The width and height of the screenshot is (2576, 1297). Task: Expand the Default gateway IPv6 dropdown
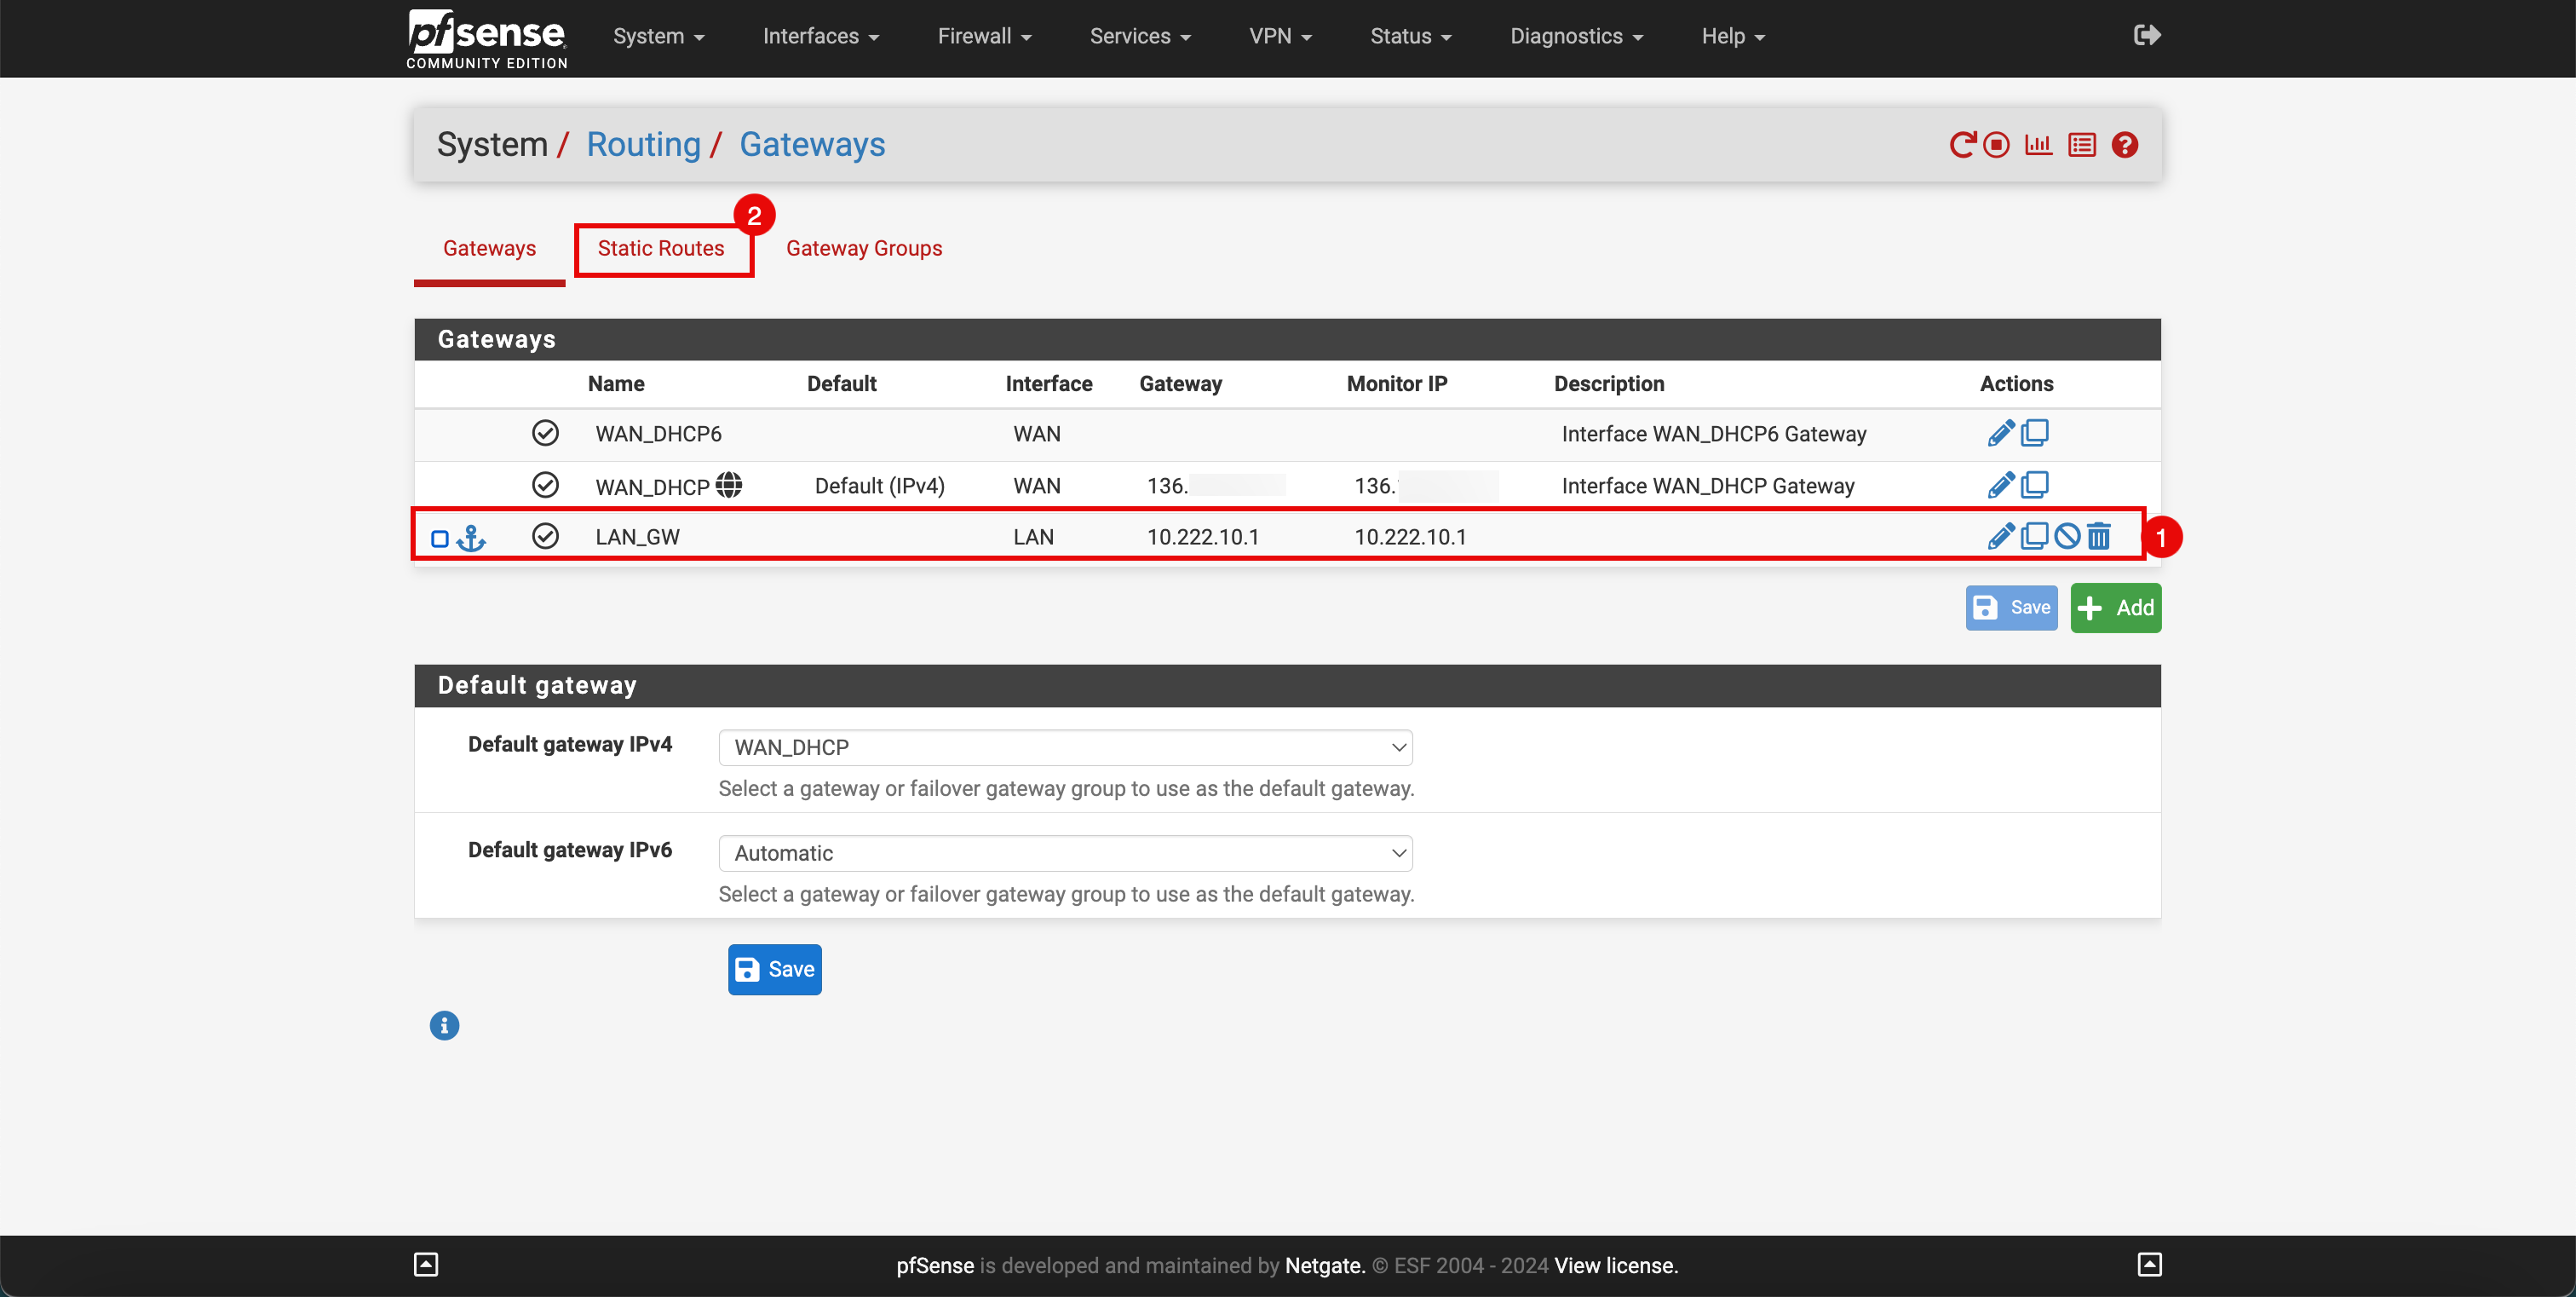pos(1067,852)
